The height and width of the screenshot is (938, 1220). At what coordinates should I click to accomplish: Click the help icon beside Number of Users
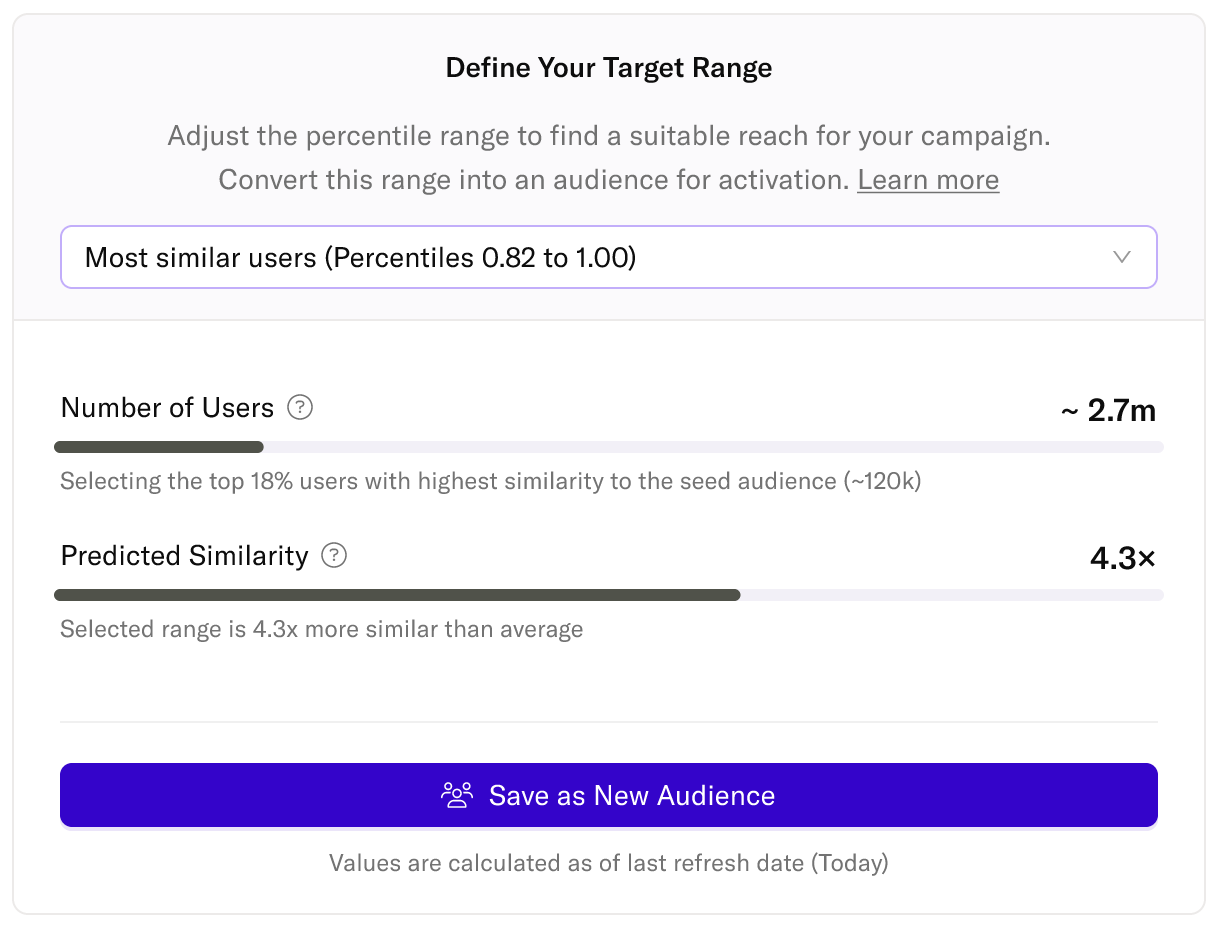300,408
